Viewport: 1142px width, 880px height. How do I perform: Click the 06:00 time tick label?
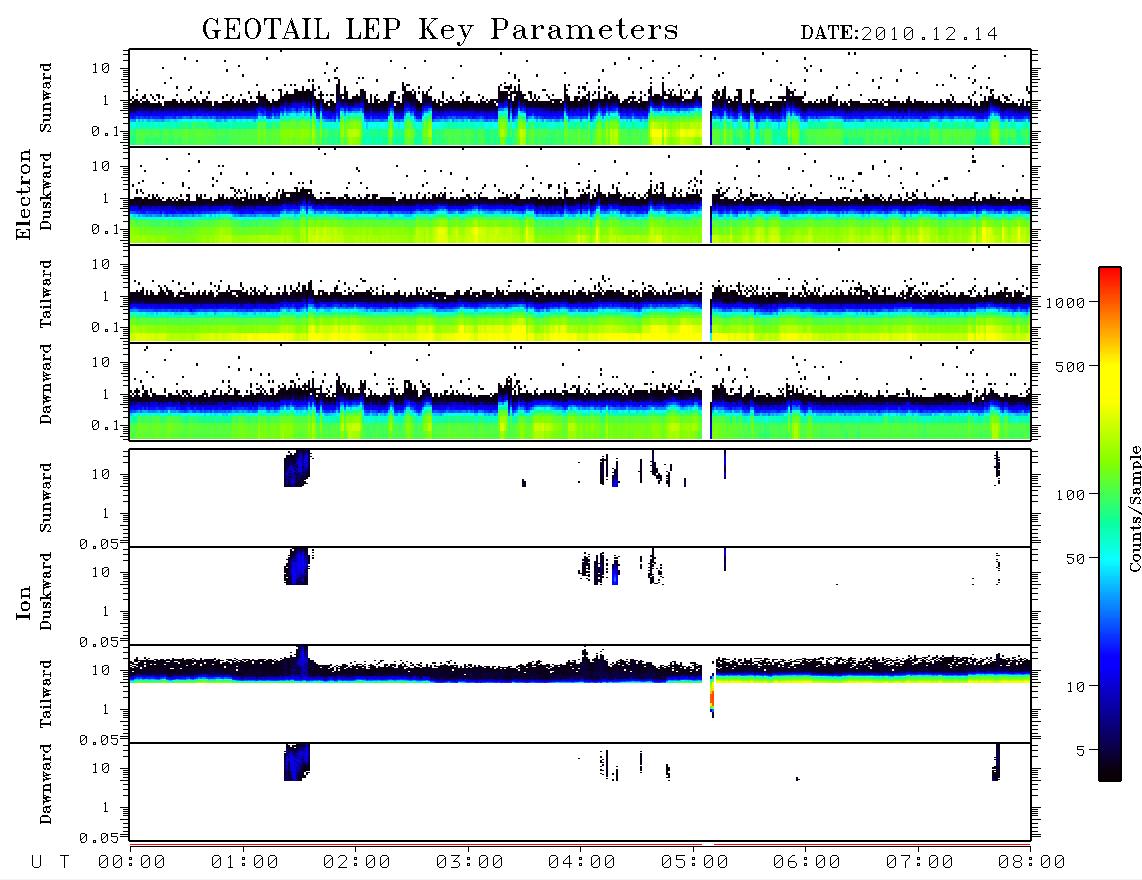point(807,862)
